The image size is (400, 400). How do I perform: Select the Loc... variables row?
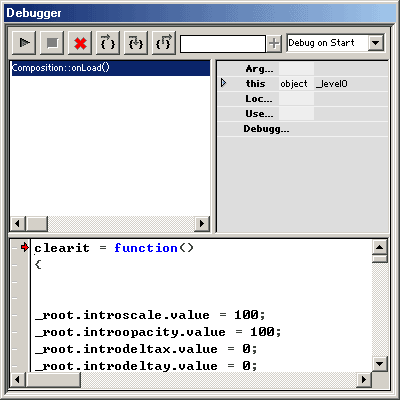[x=303, y=99]
